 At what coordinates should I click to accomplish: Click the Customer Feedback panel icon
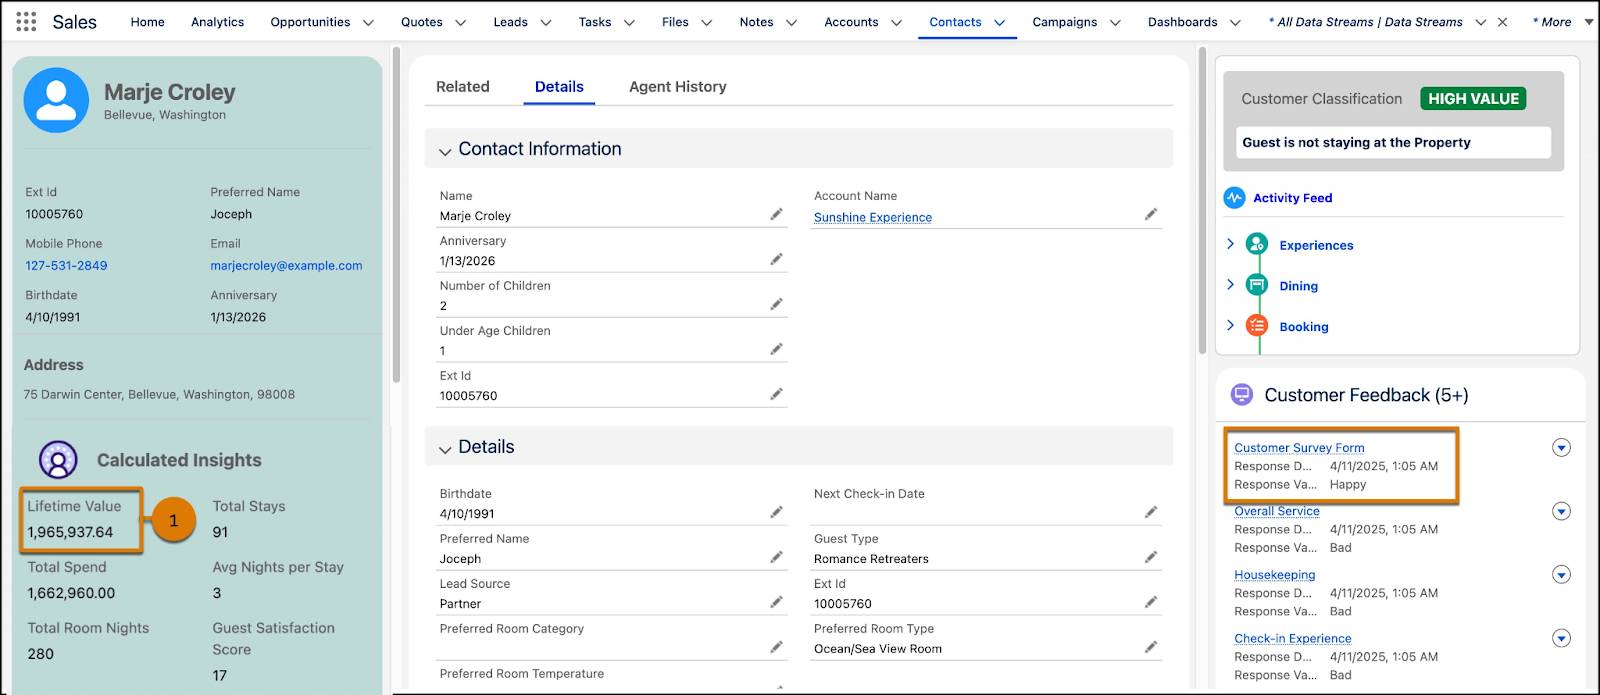(1241, 394)
